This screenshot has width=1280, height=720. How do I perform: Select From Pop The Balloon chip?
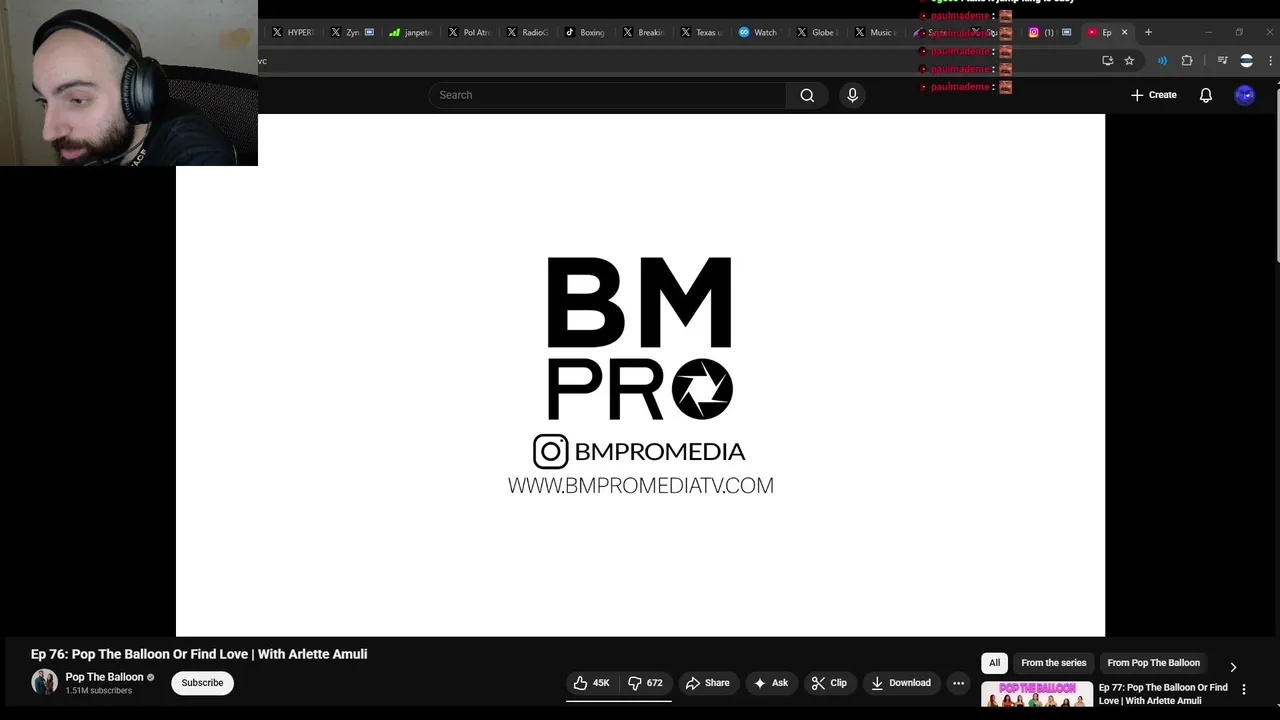[x=1153, y=663]
